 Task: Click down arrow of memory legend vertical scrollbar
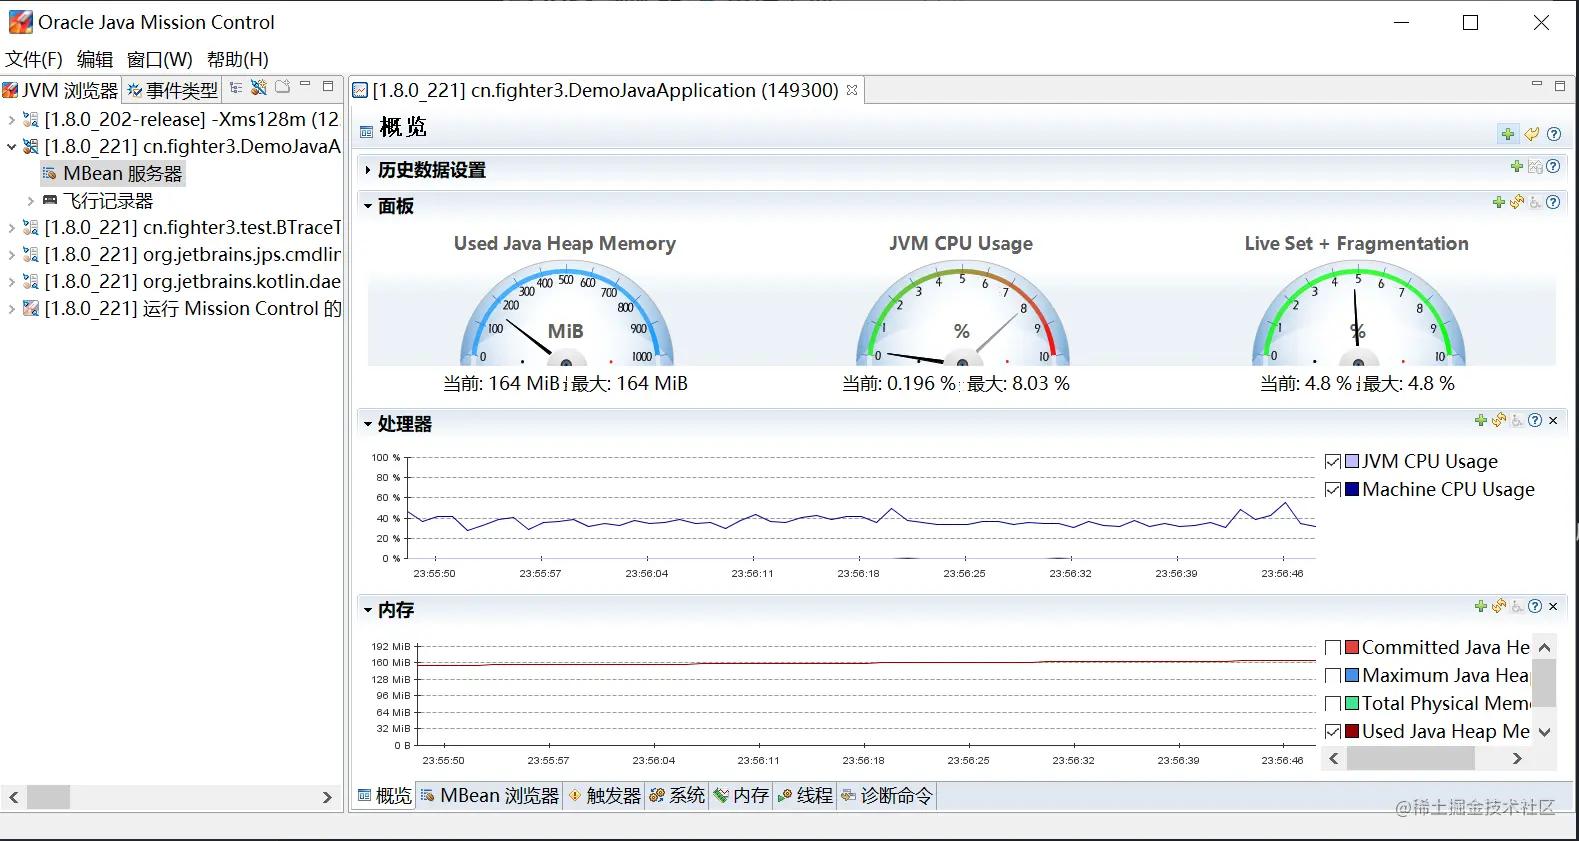1545,732
